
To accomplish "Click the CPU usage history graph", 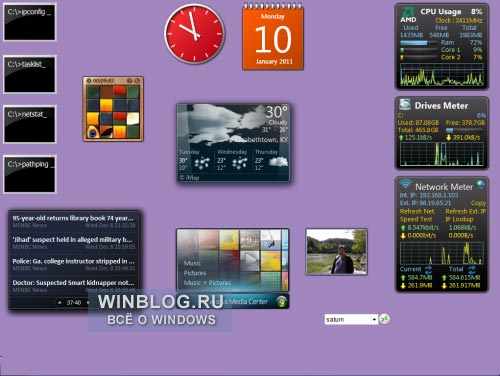I will pyautogui.click(x=442, y=74).
